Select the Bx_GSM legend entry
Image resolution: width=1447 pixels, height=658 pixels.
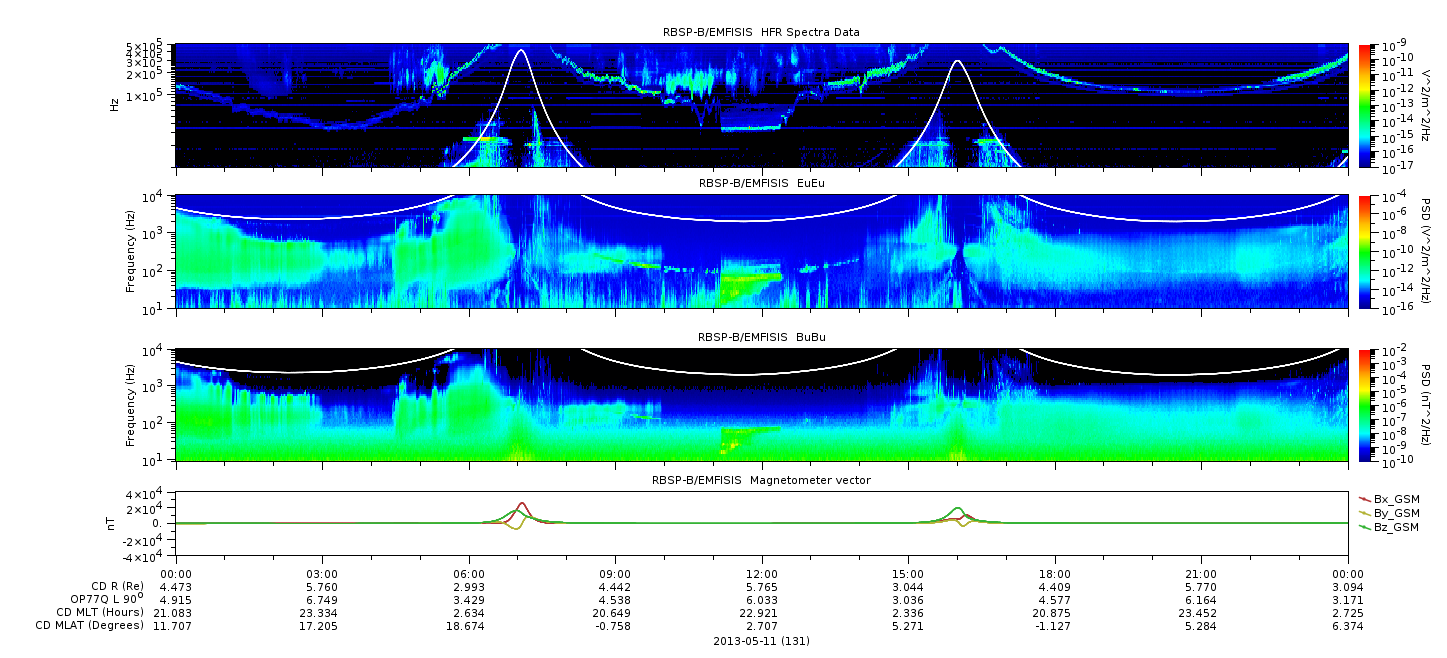click(x=1389, y=498)
